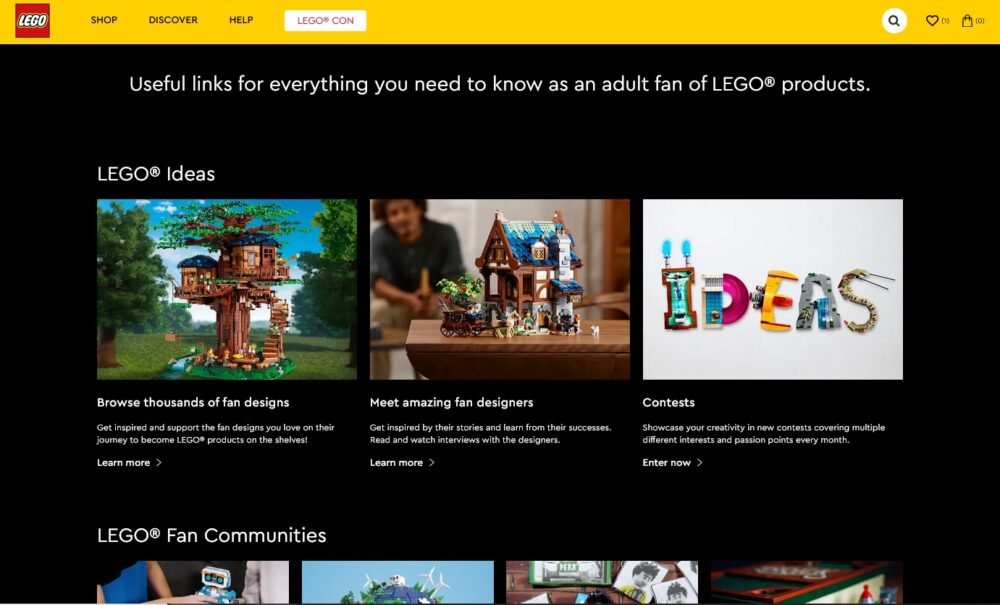The image size is (1000, 605).
Task: Open the medieval blacksmith house image
Action: click(500, 289)
